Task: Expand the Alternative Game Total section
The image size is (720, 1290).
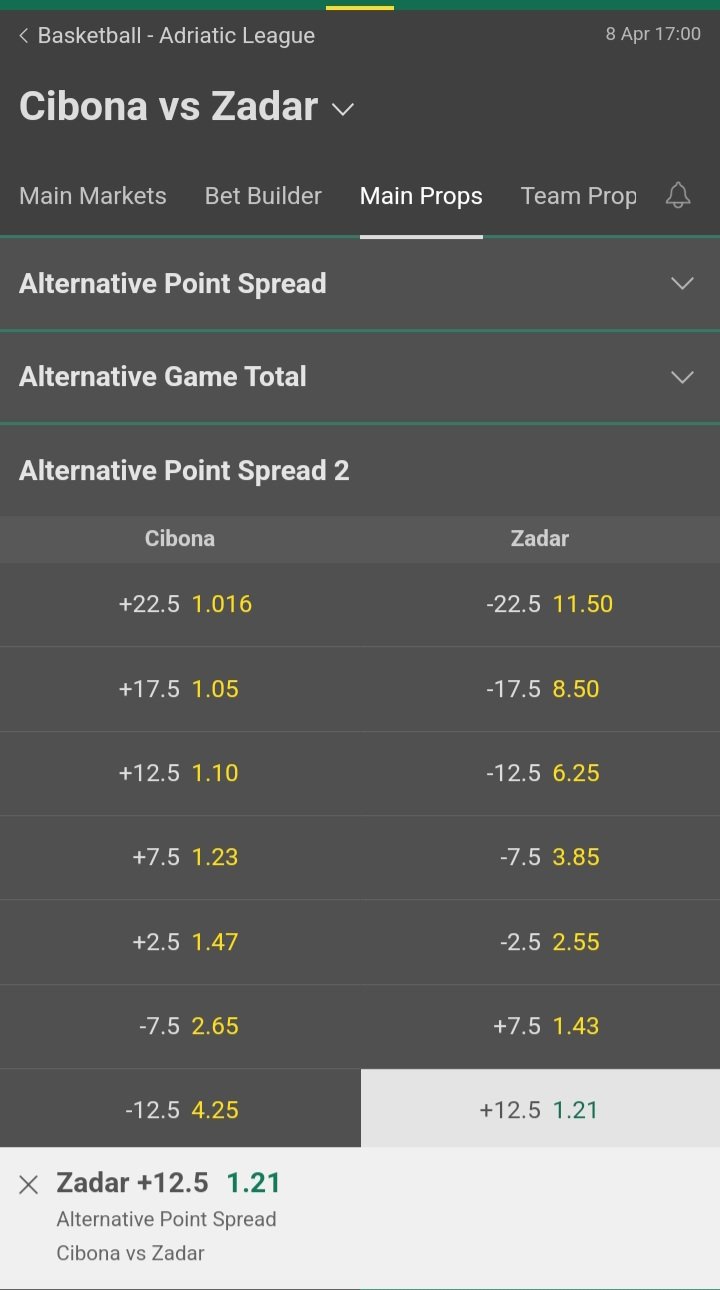Action: (360, 377)
